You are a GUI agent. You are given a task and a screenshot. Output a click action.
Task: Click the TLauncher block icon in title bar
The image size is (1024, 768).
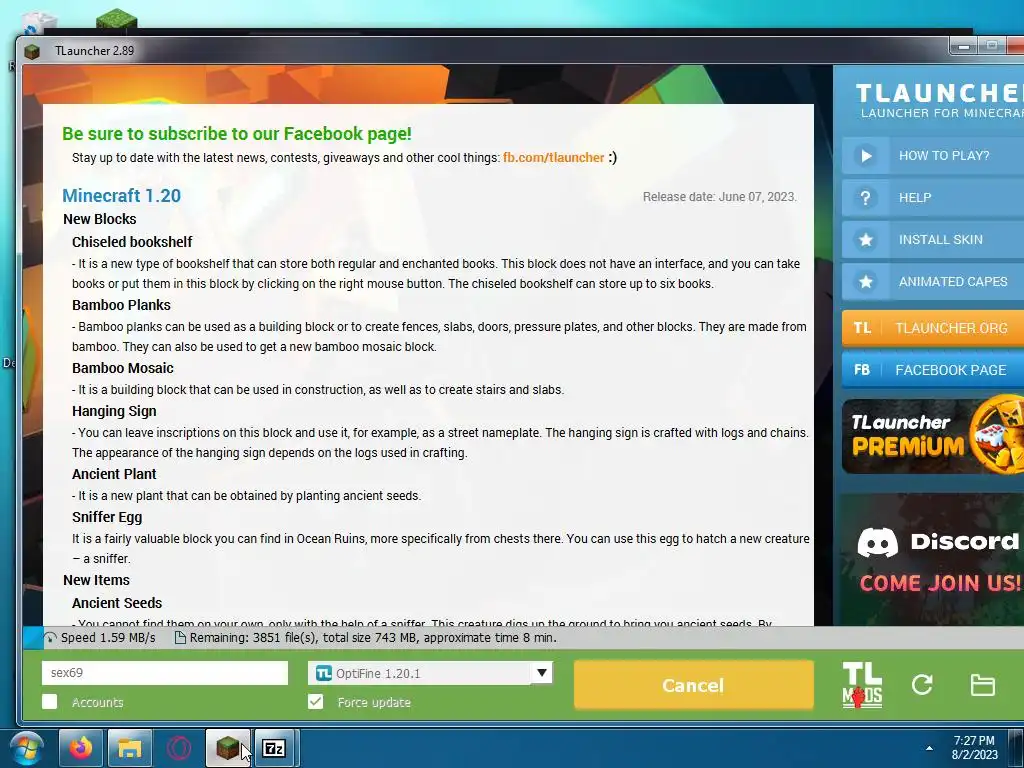click(32, 51)
